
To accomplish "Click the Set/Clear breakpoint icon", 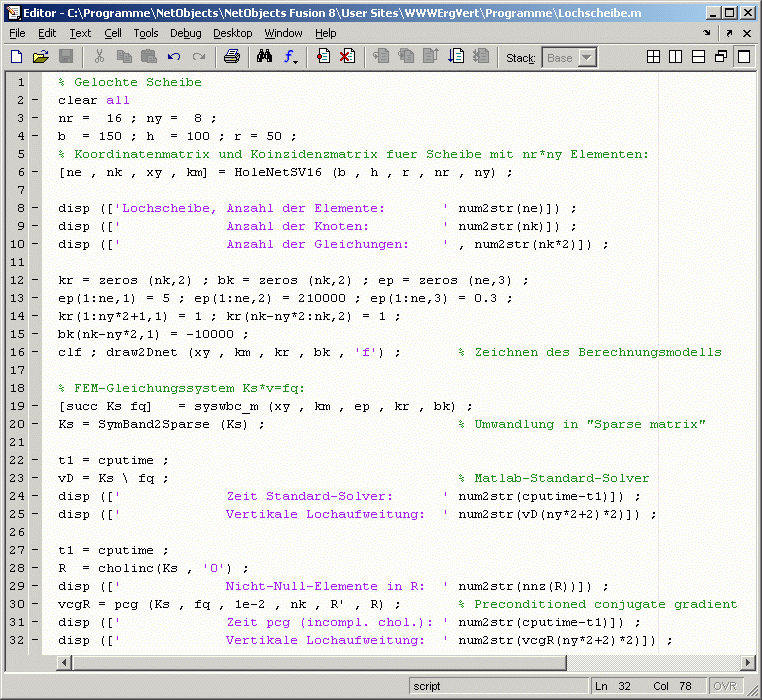I will [x=322, y=57].
